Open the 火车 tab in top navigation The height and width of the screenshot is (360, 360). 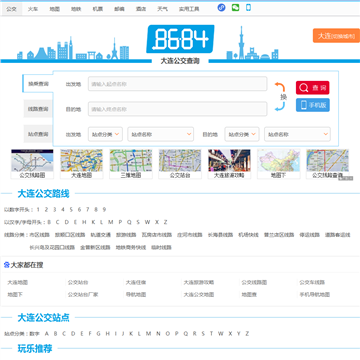(x=33, y=9)
